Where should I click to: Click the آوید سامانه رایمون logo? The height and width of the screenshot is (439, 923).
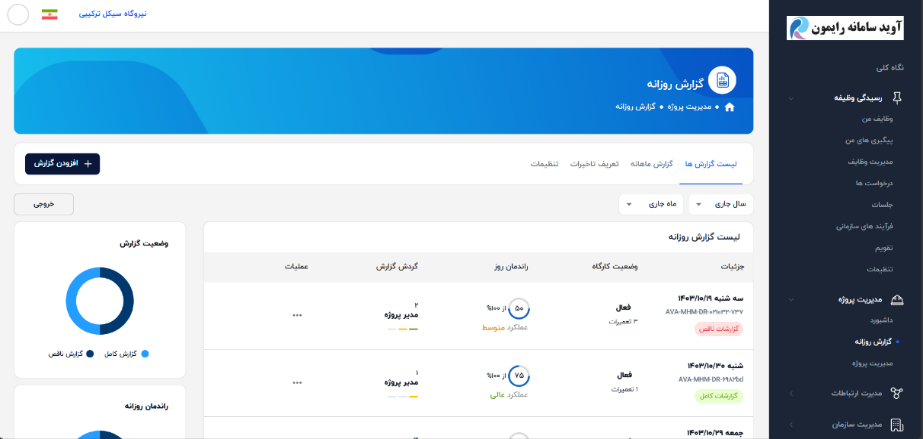[x=845, y=28]
